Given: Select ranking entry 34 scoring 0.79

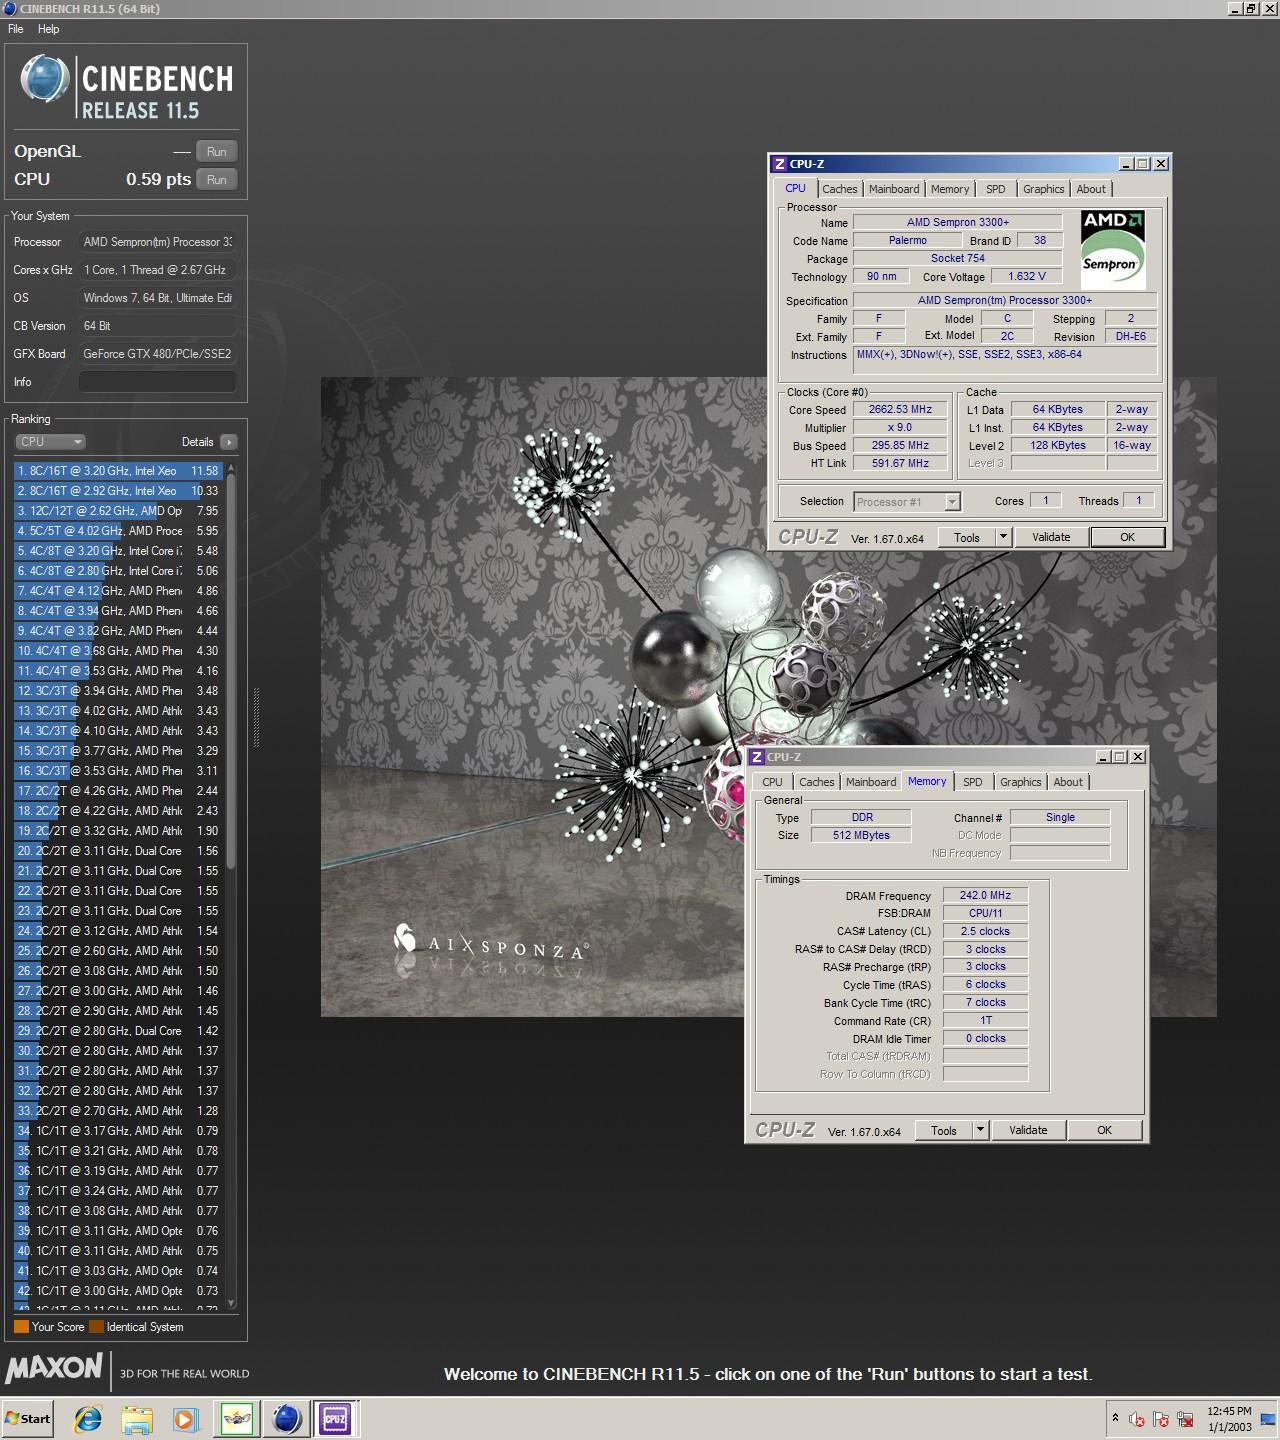Looking at the screenshot, I should [x=119, y=1131].
